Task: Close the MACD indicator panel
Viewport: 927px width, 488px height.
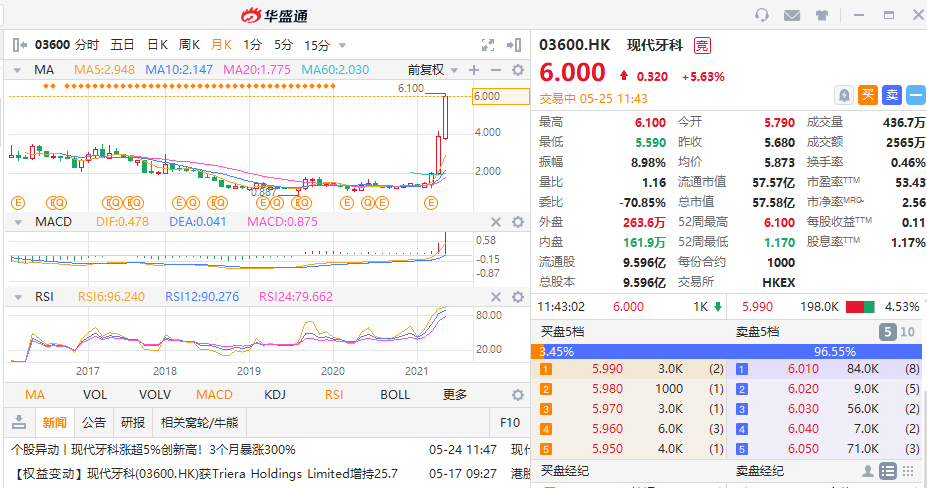Action: click(x=496, y=222)
